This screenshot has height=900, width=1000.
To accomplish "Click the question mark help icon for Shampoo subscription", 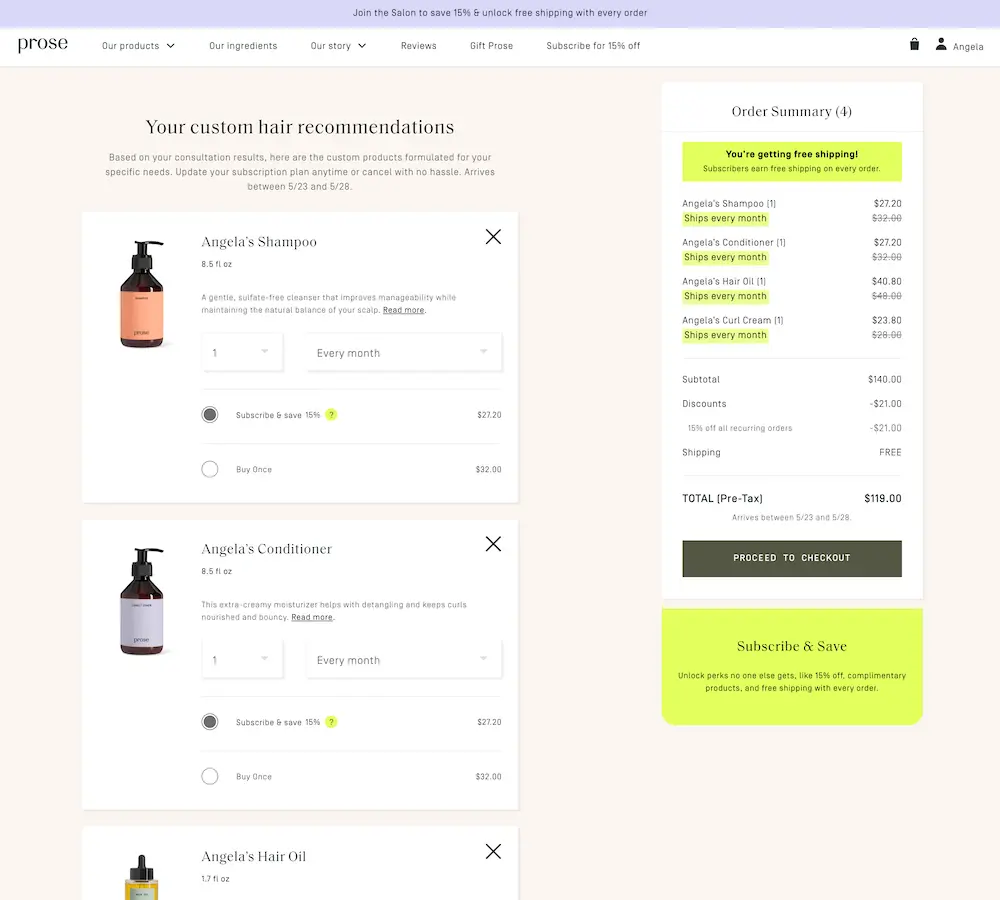I will (x=331, y=415).
